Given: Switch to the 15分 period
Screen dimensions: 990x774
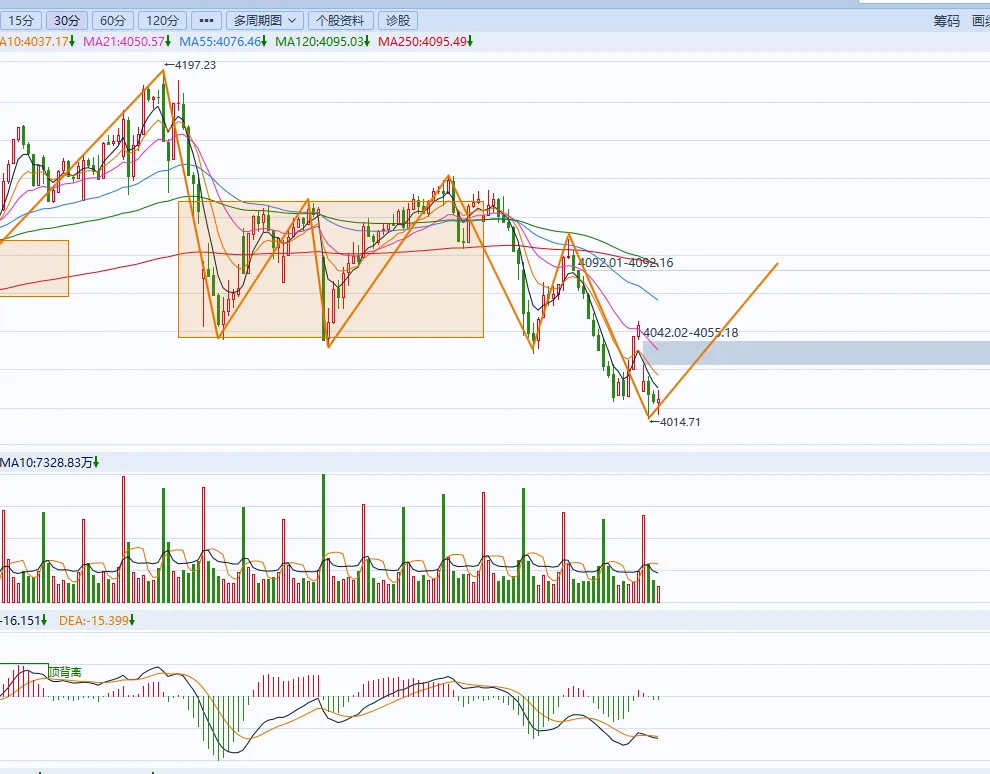Looking at the screenshot, I should point(20,21).
